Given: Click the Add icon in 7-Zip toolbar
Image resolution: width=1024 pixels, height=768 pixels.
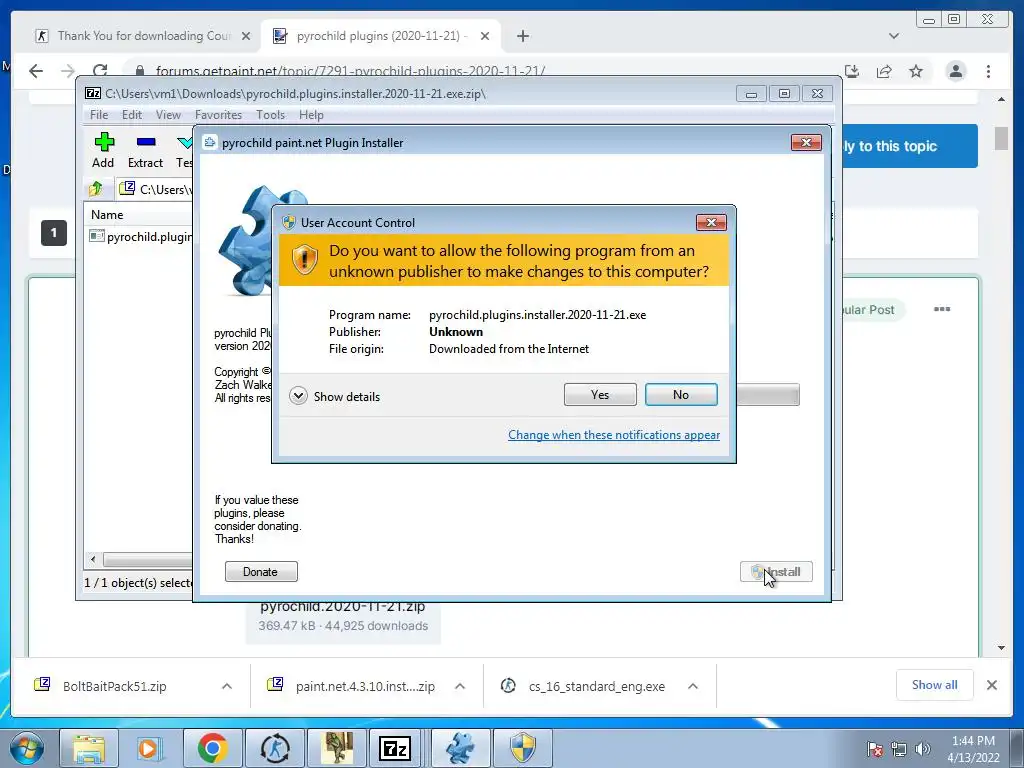Looking at the screenshot, I should pos(103,150).
